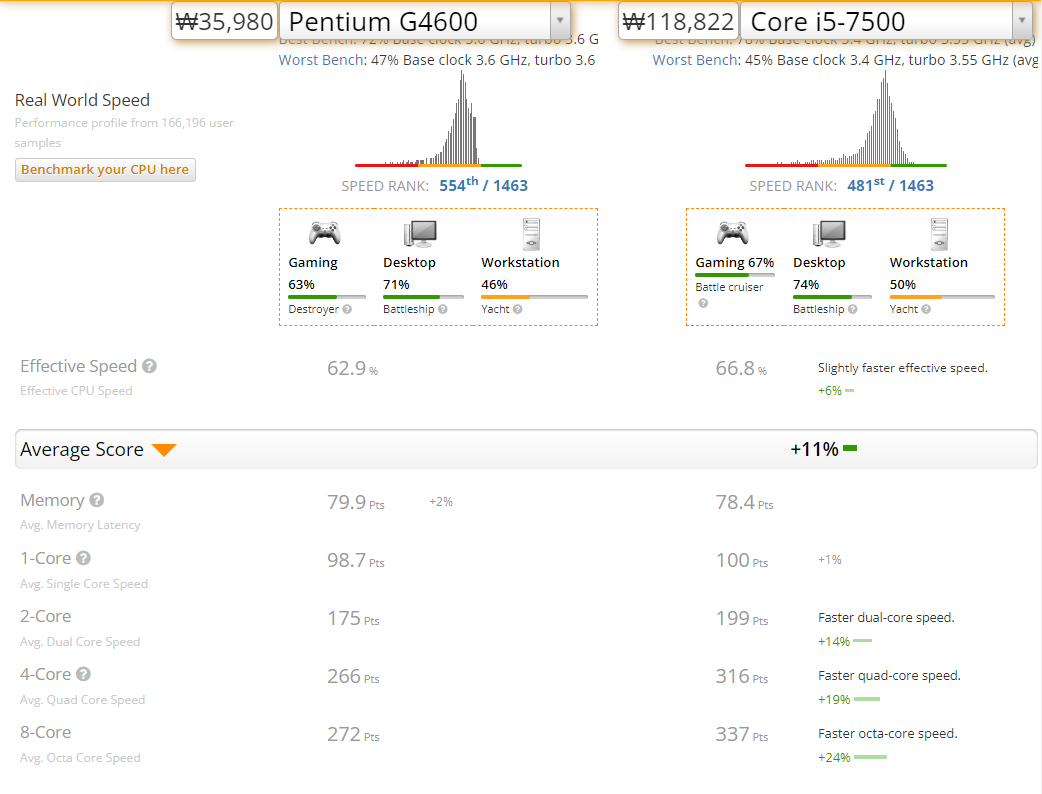1042x794 pixels.
Task: Click help icon beside 1-Core
Action: click(x=83, y=558)
